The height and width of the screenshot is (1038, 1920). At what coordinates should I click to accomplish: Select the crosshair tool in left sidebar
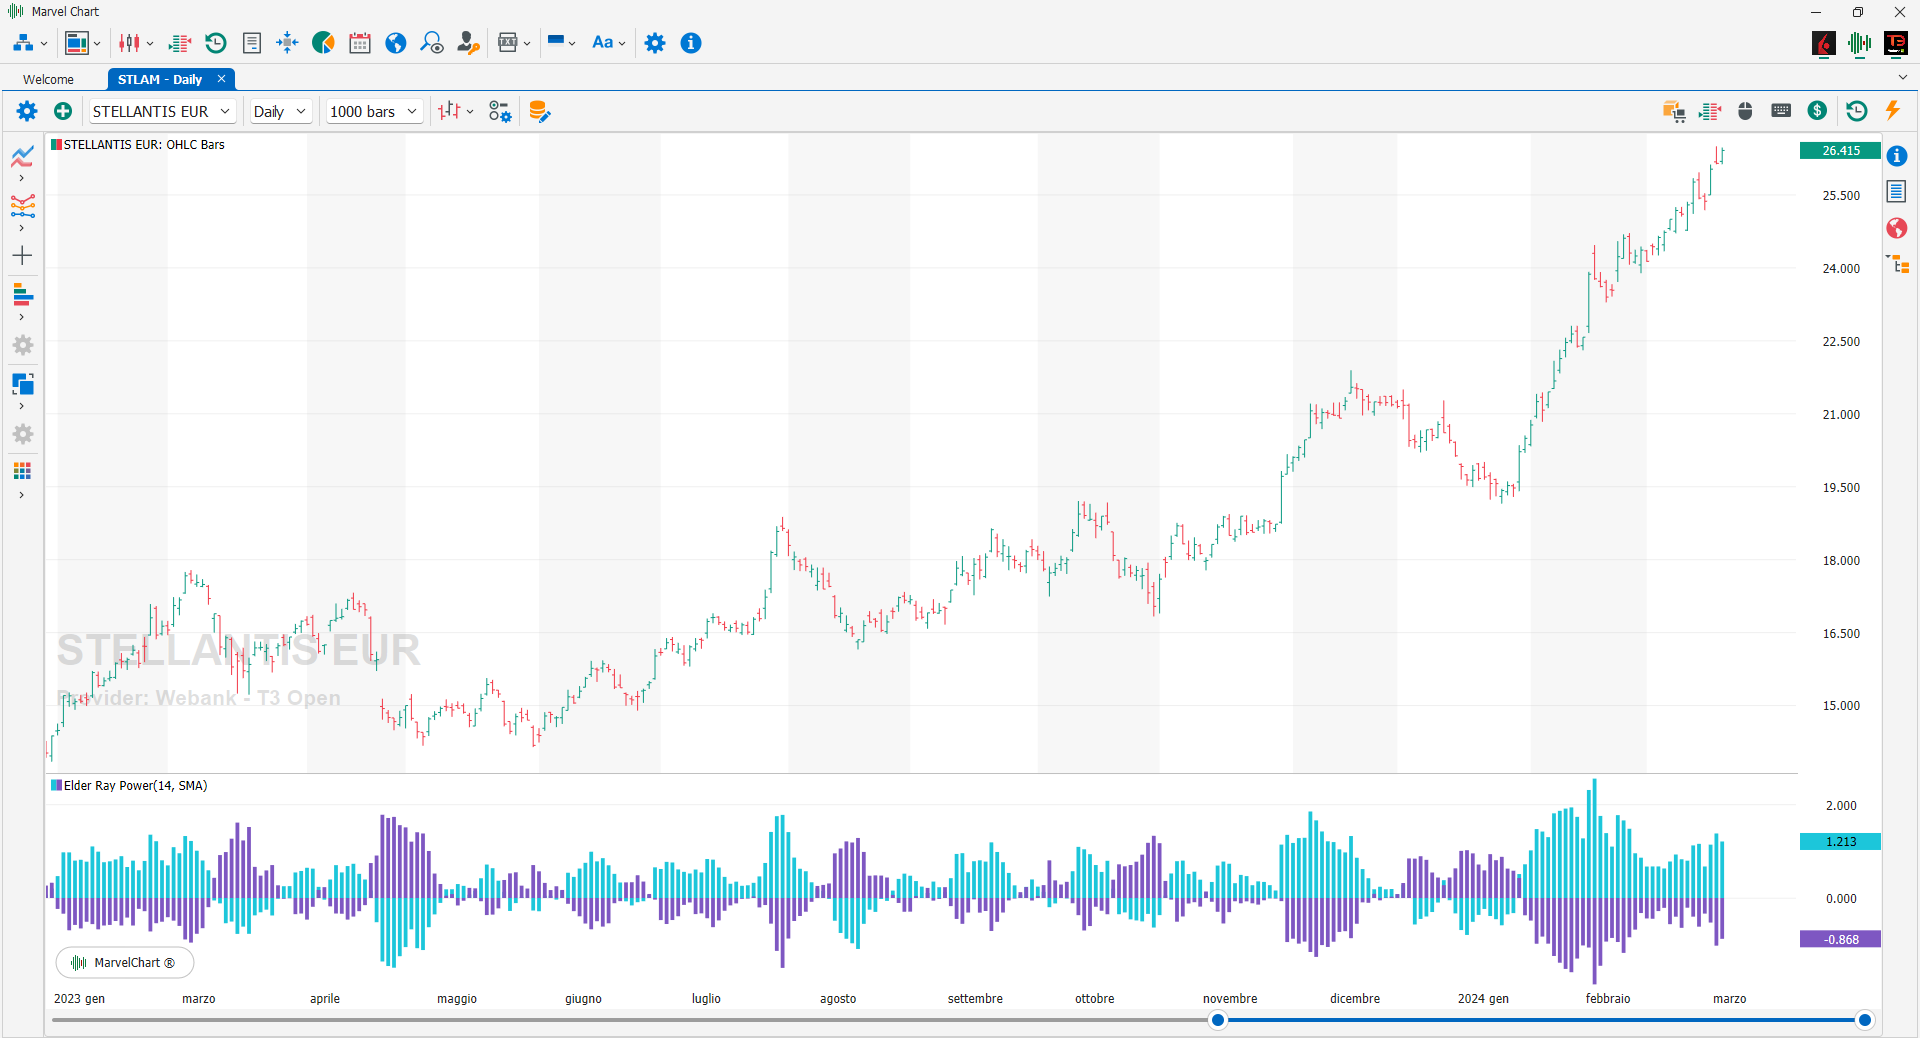click(x=22, y=256)
